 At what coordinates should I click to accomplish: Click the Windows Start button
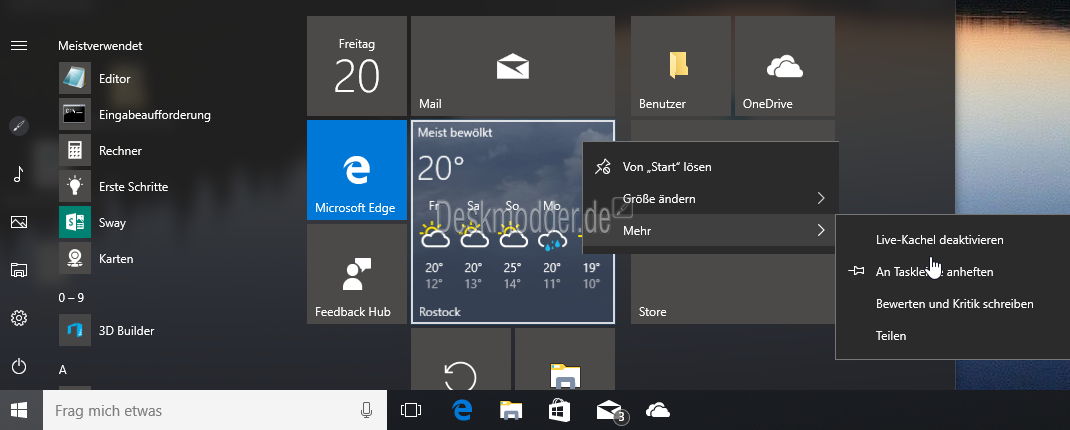pyautogui.click(x=19, y=410)
